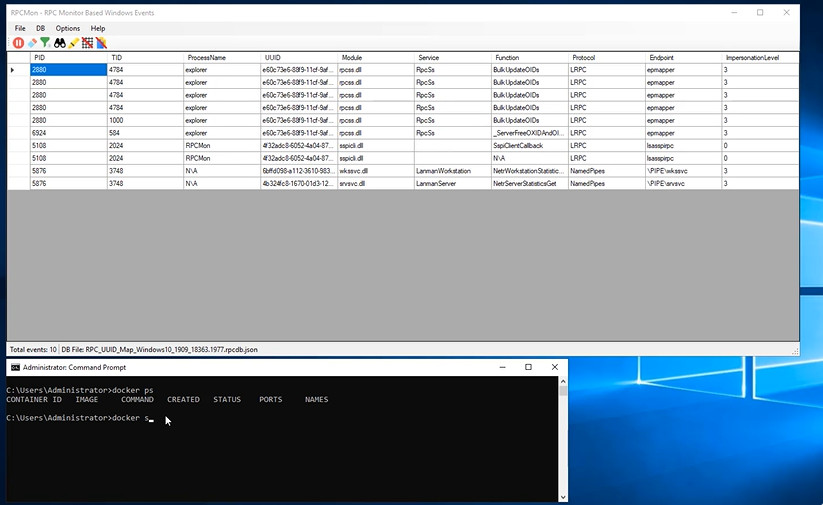Open the Options menu
The height and width of the screenshot is (505, 823).
68,28
